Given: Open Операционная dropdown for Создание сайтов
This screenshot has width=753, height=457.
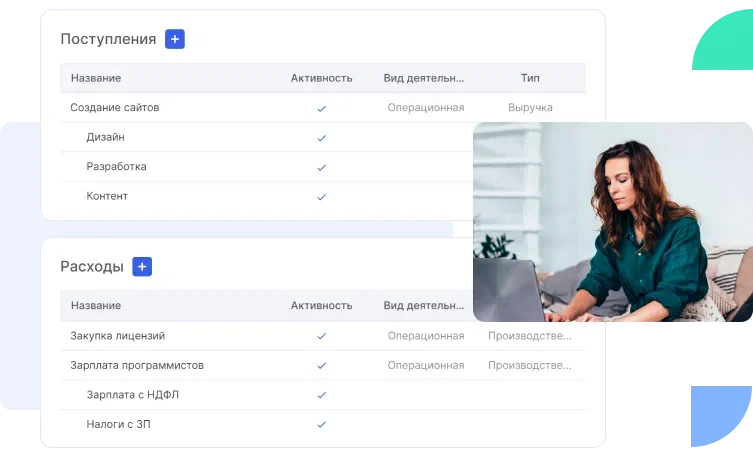Looking at the screenshot, I should point(425,108).
